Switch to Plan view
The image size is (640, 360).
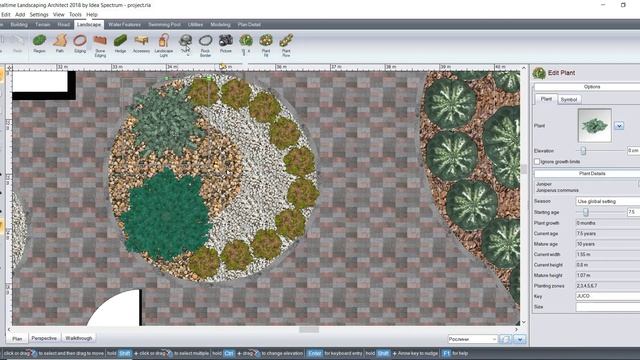pyautogui.click(x=17, y=338)
